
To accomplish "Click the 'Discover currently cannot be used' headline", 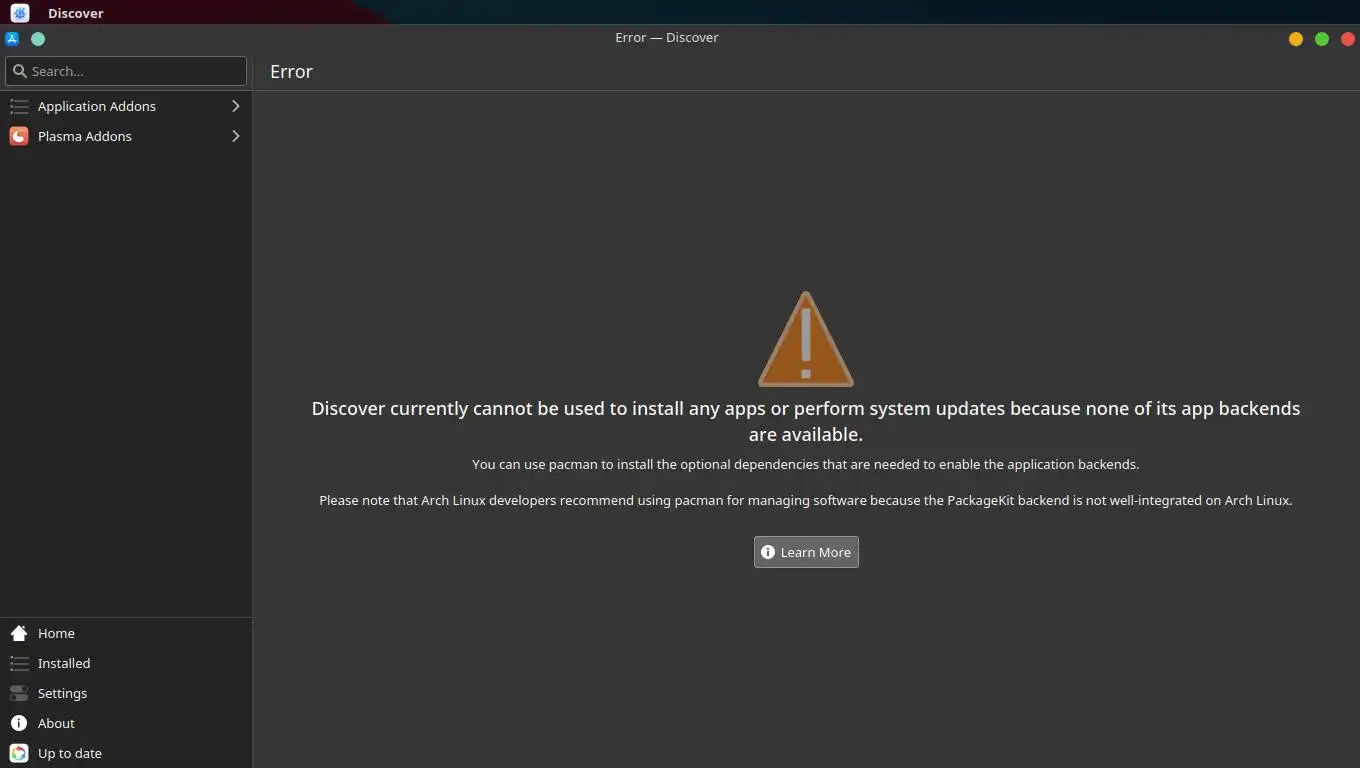I will coord(806,421).
